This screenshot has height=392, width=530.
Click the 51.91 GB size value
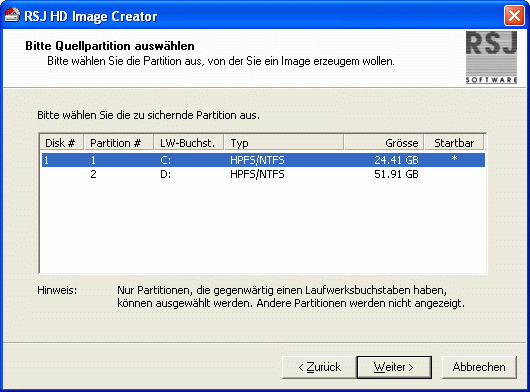pos(396,174)
